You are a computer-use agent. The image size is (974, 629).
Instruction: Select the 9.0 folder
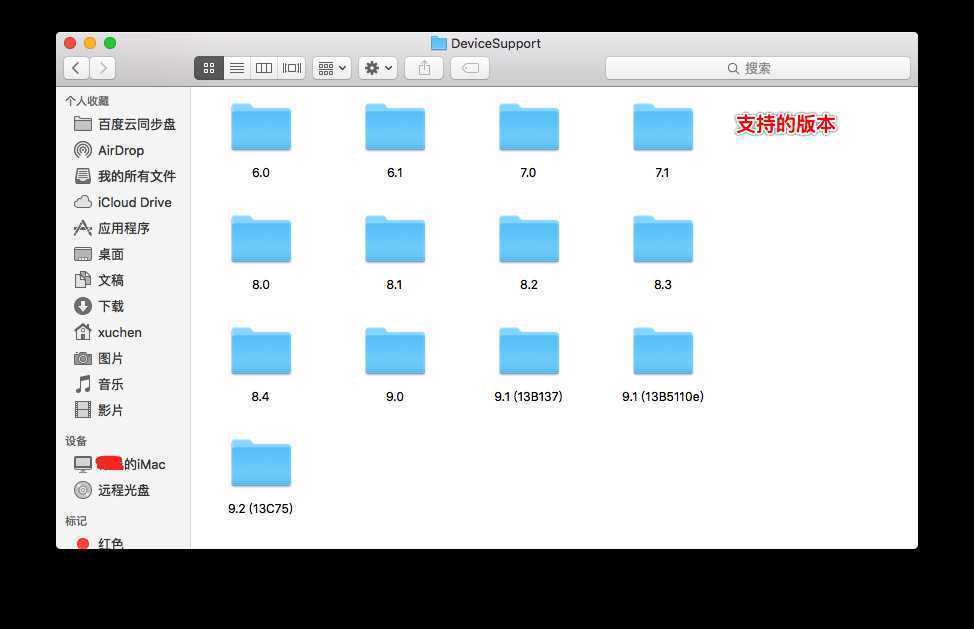point(395,351)
